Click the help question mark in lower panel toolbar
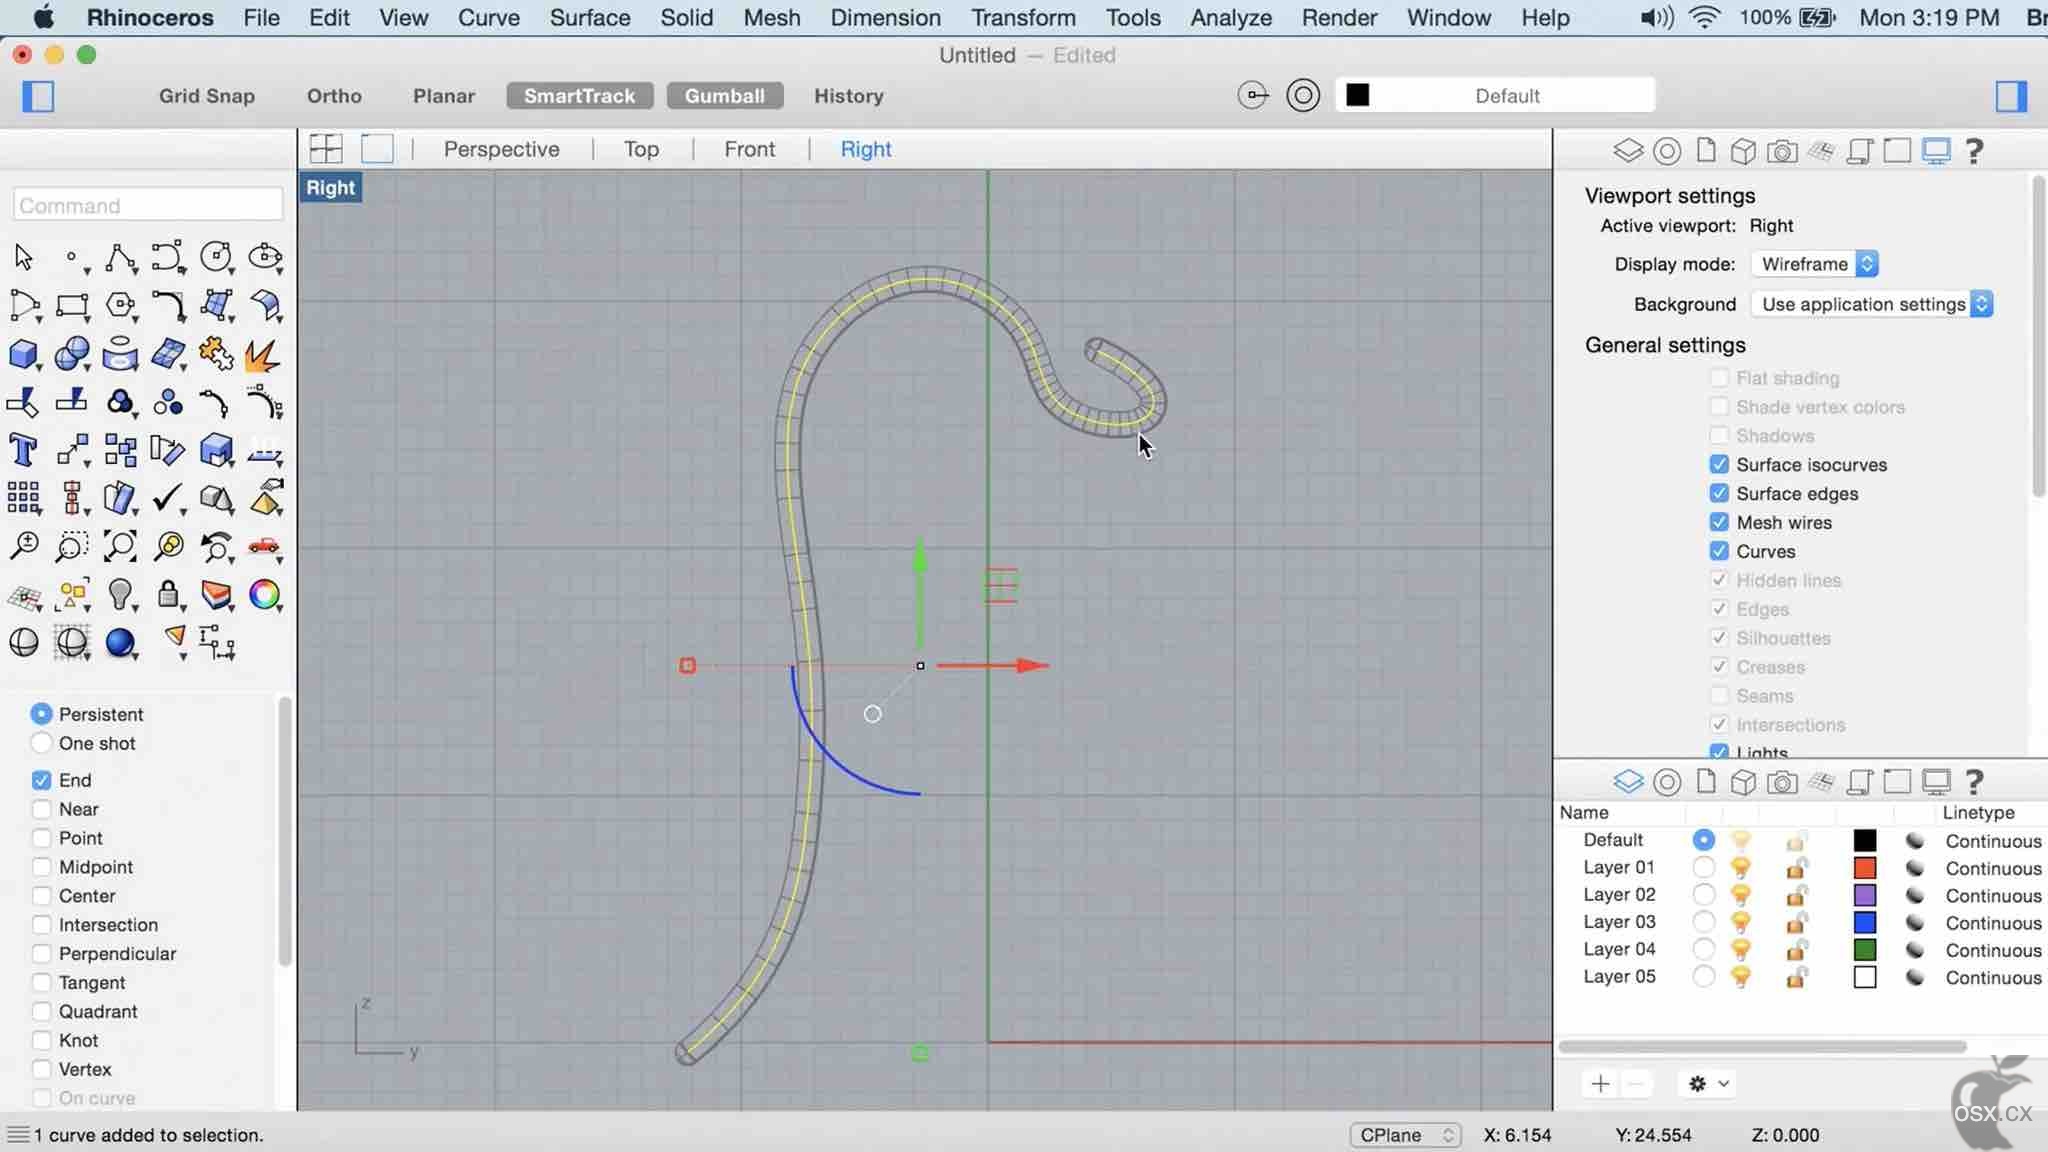This screenshot has width=2048, height=1152. click(1974, 781)
